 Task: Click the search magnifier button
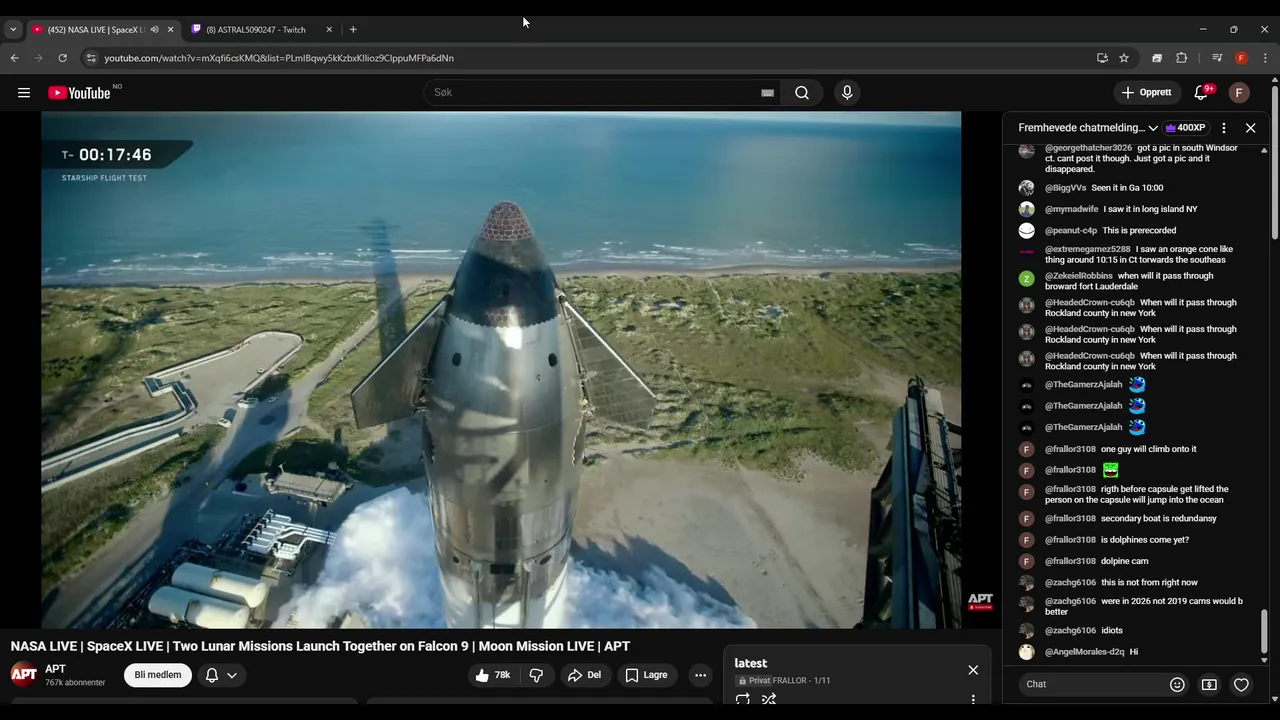tap(802, 93)
